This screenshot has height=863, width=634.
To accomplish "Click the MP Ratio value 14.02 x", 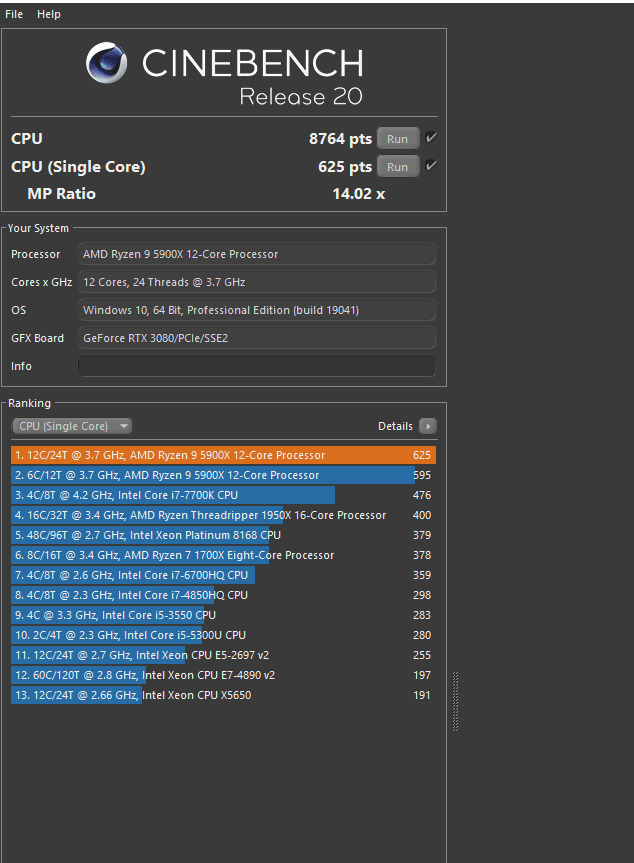I will (359, 194).
